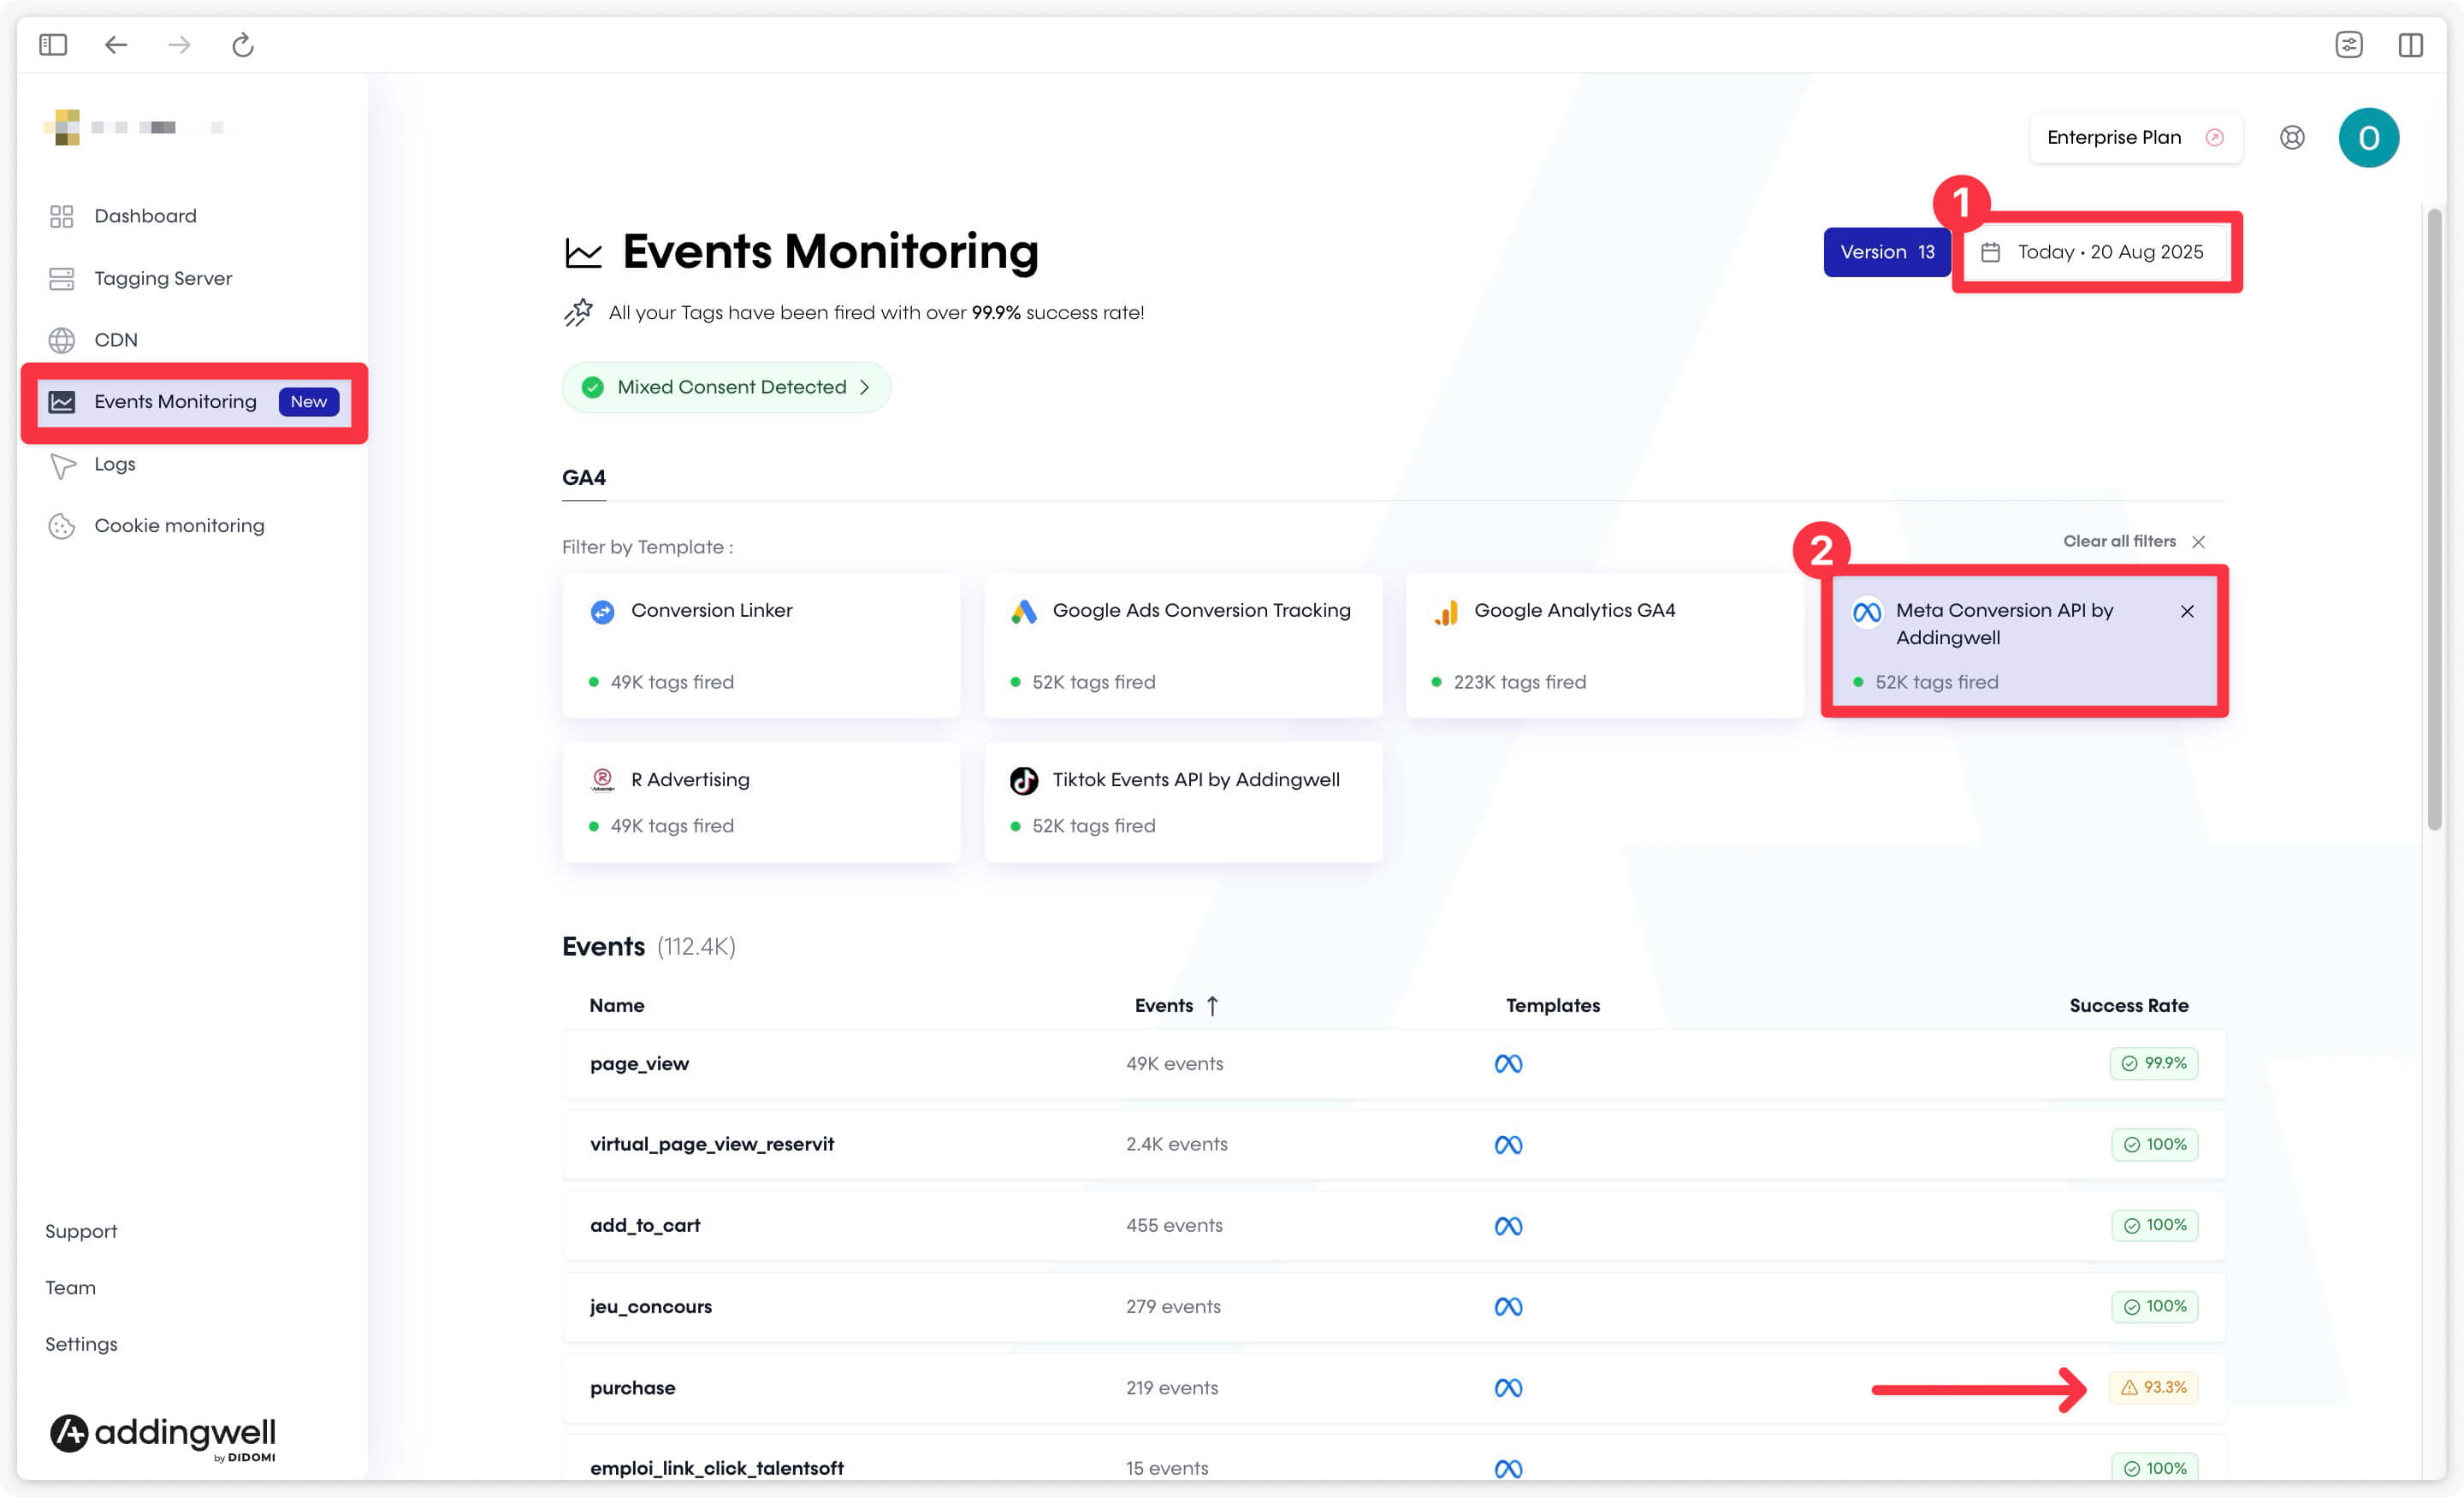Filter by Conversion Linker template

coord(761,645)
